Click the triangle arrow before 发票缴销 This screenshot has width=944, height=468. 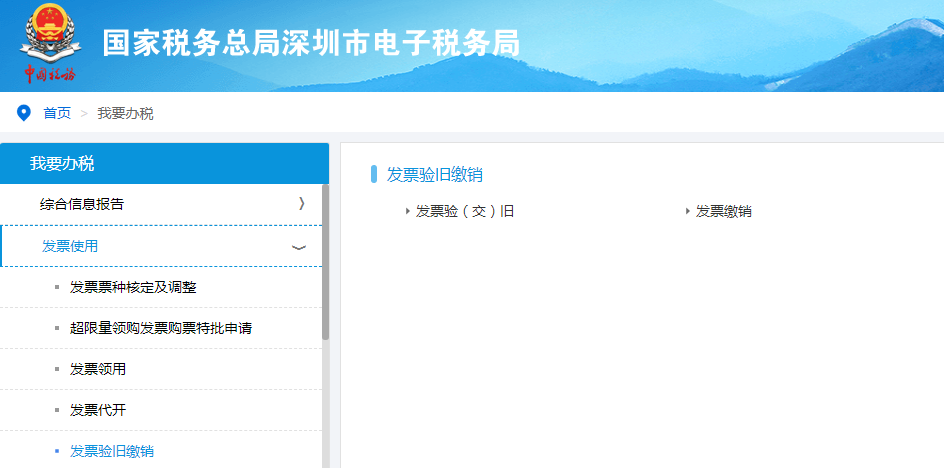[687, 211]
